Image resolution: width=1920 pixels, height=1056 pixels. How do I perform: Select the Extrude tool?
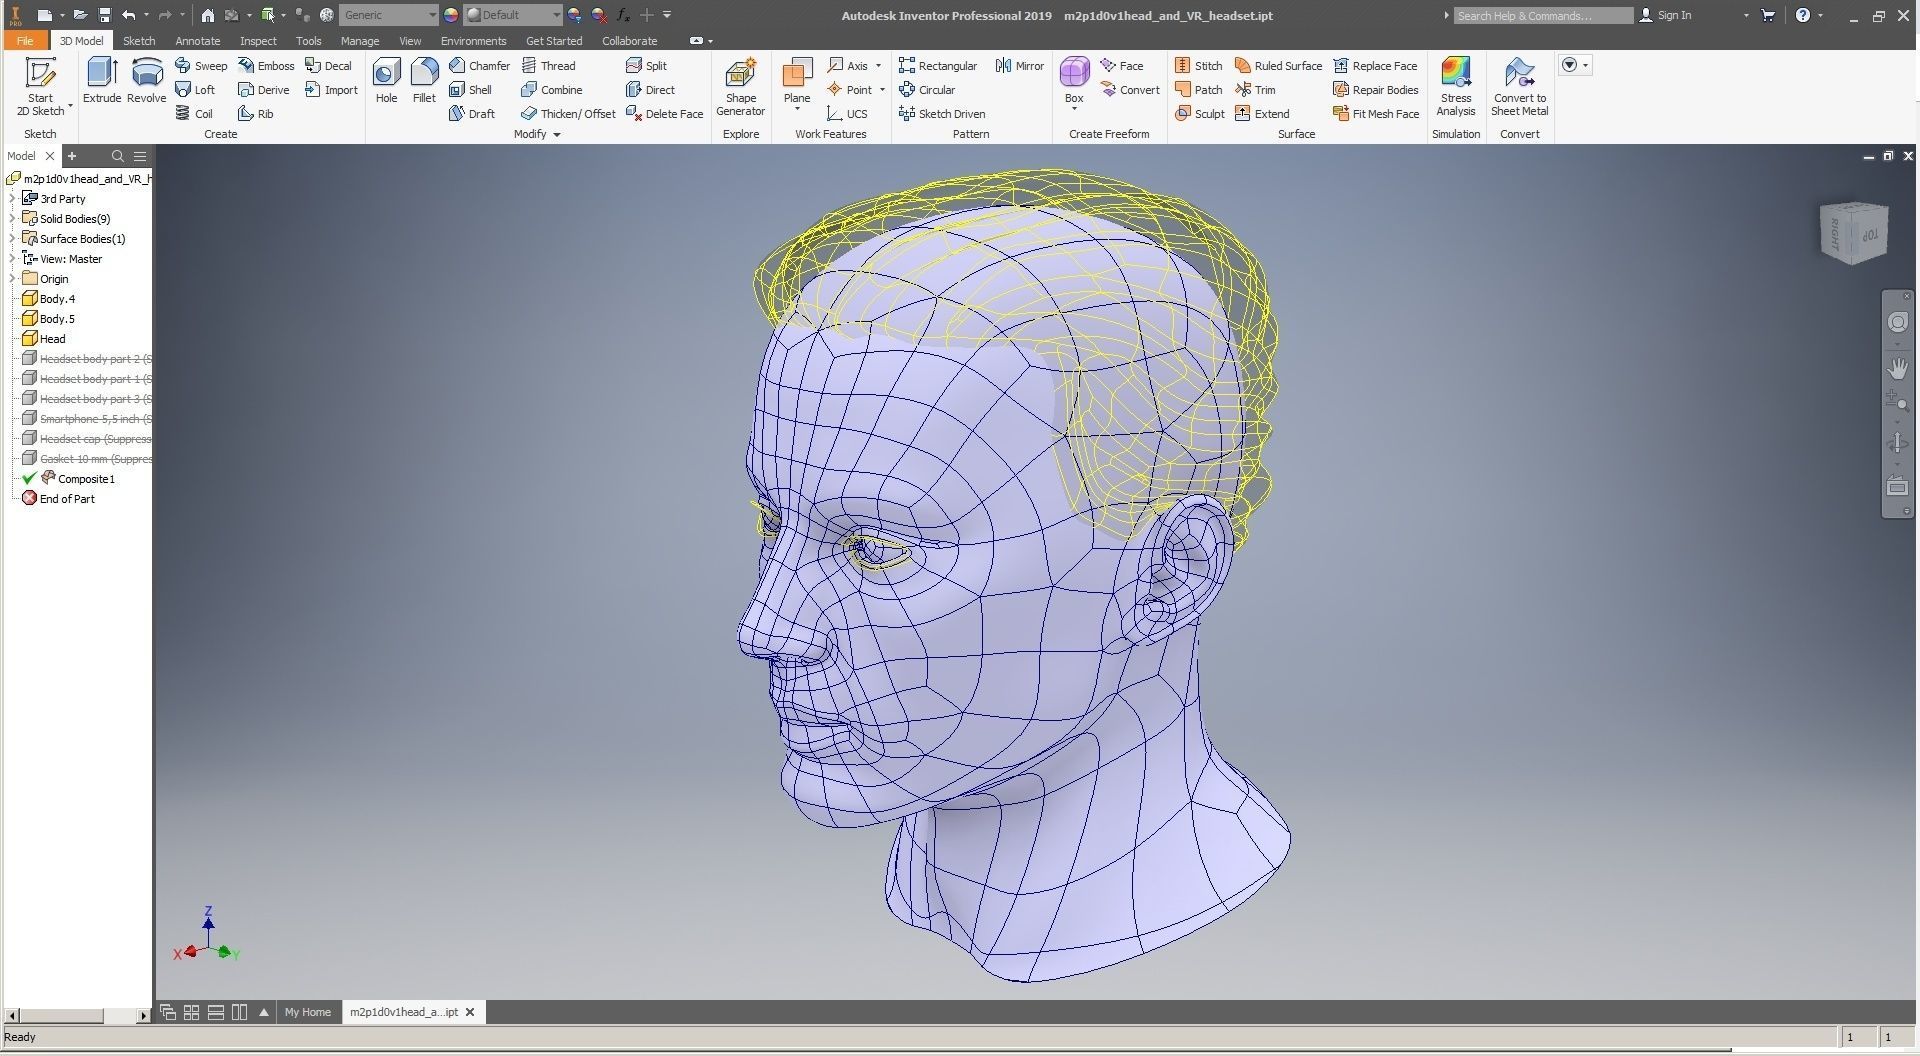102,81
